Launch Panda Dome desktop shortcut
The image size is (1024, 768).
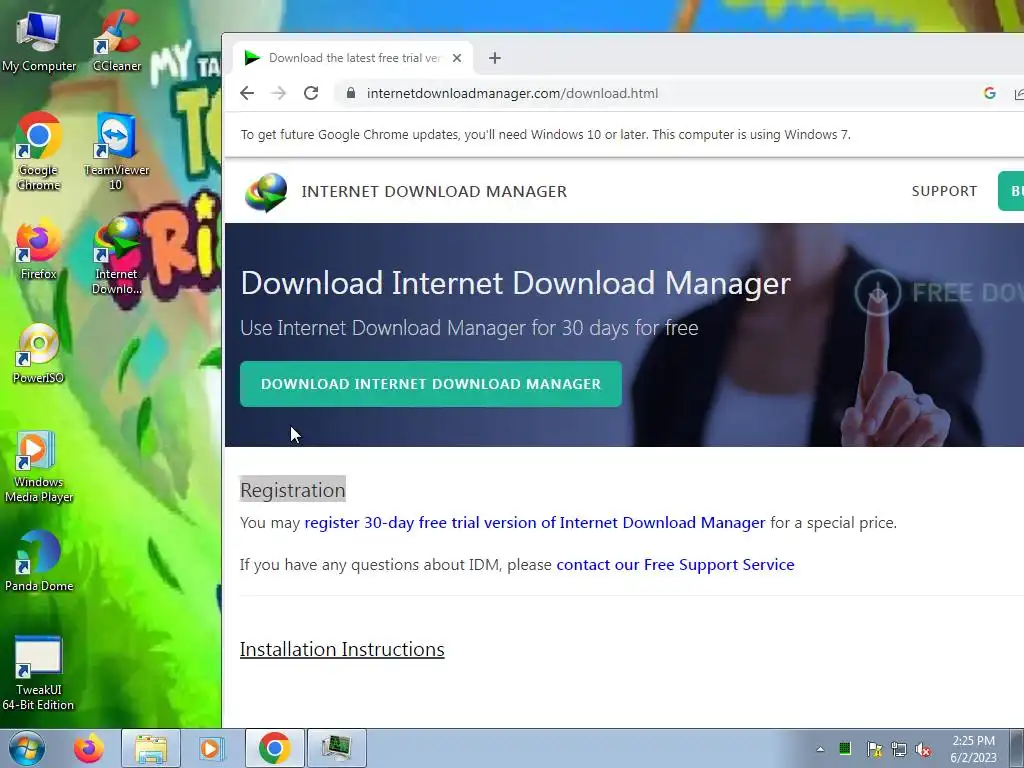click(x=39, y=562)
